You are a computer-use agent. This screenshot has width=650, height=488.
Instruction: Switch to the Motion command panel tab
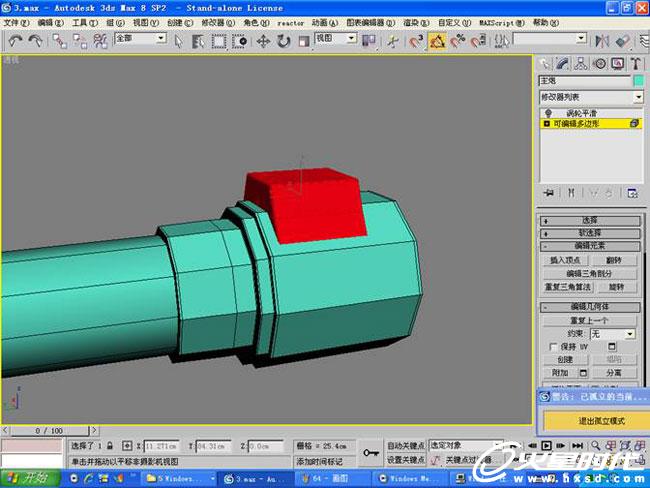[599, 63]
